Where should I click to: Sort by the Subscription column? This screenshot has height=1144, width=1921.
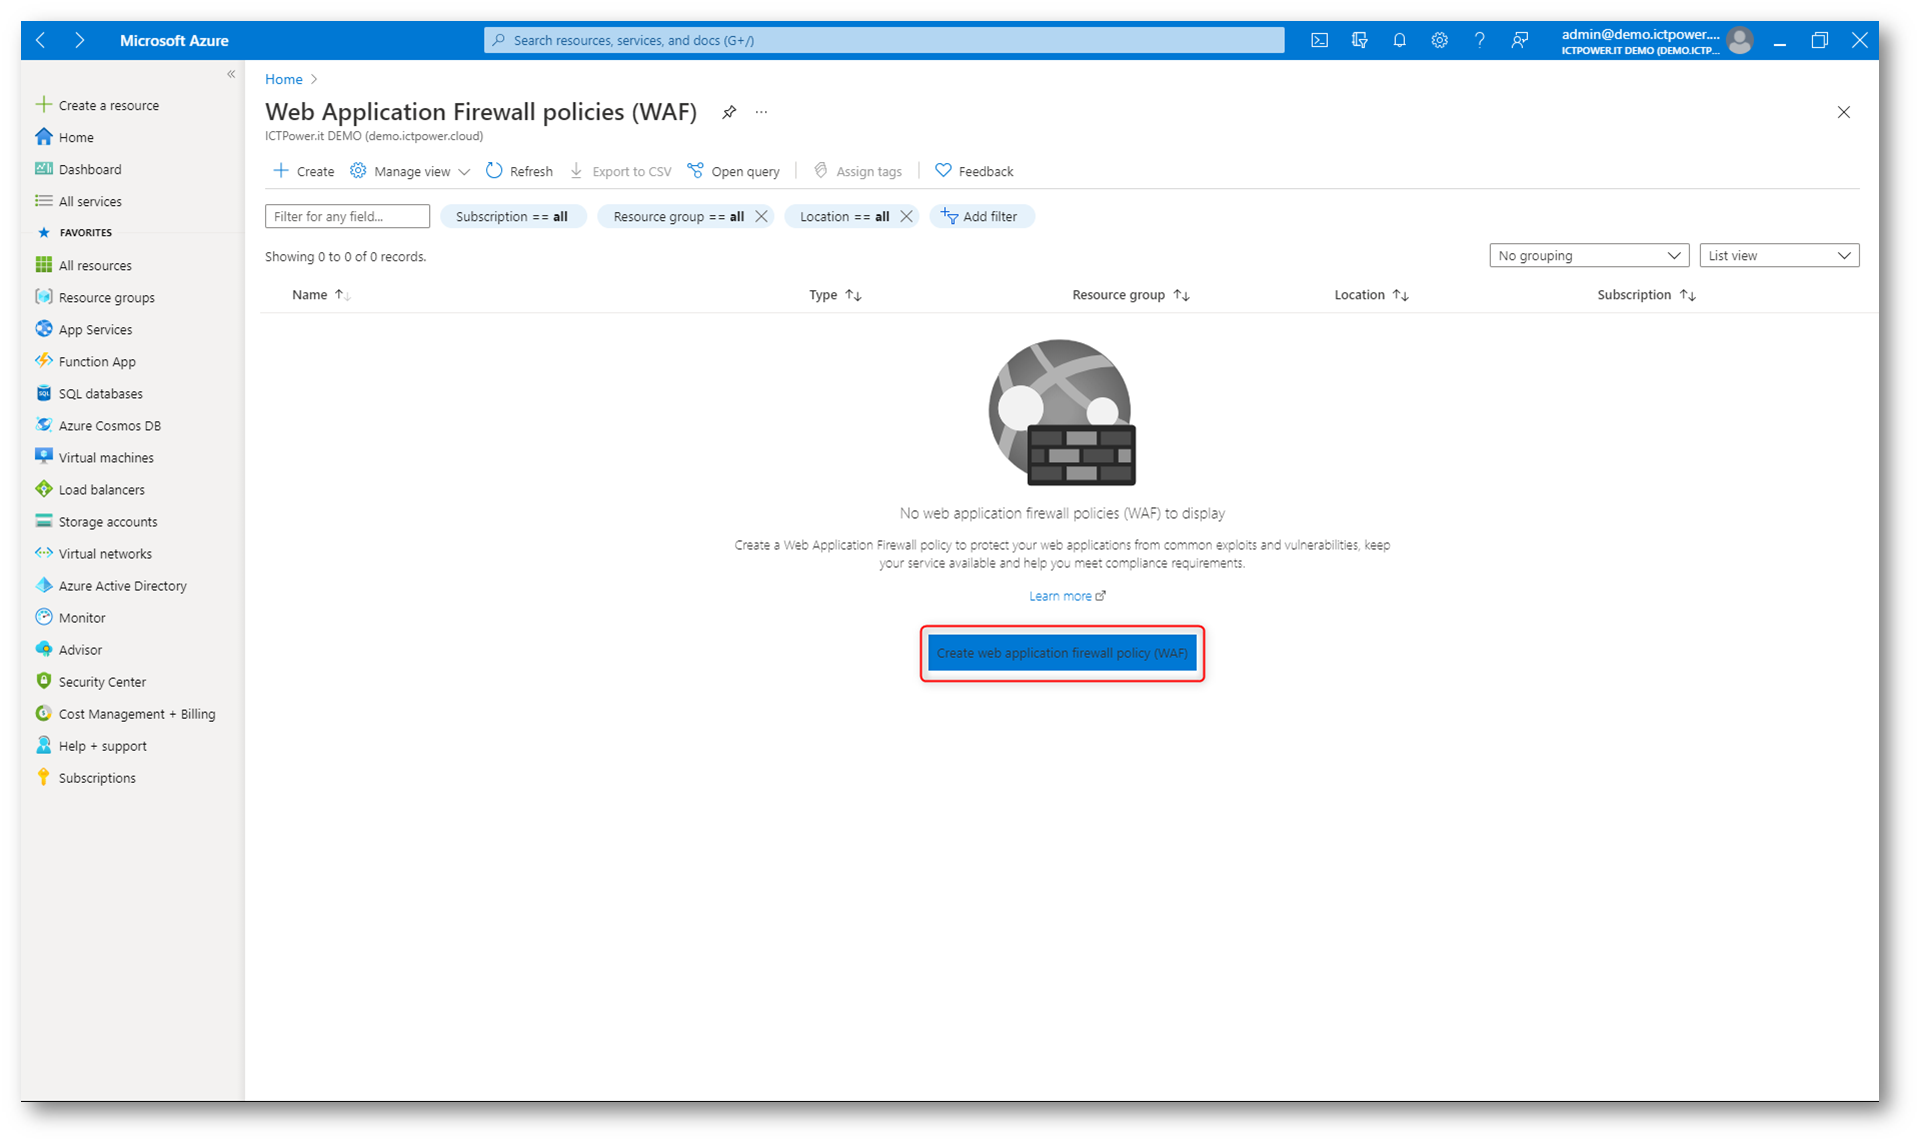coord(1646,294)
